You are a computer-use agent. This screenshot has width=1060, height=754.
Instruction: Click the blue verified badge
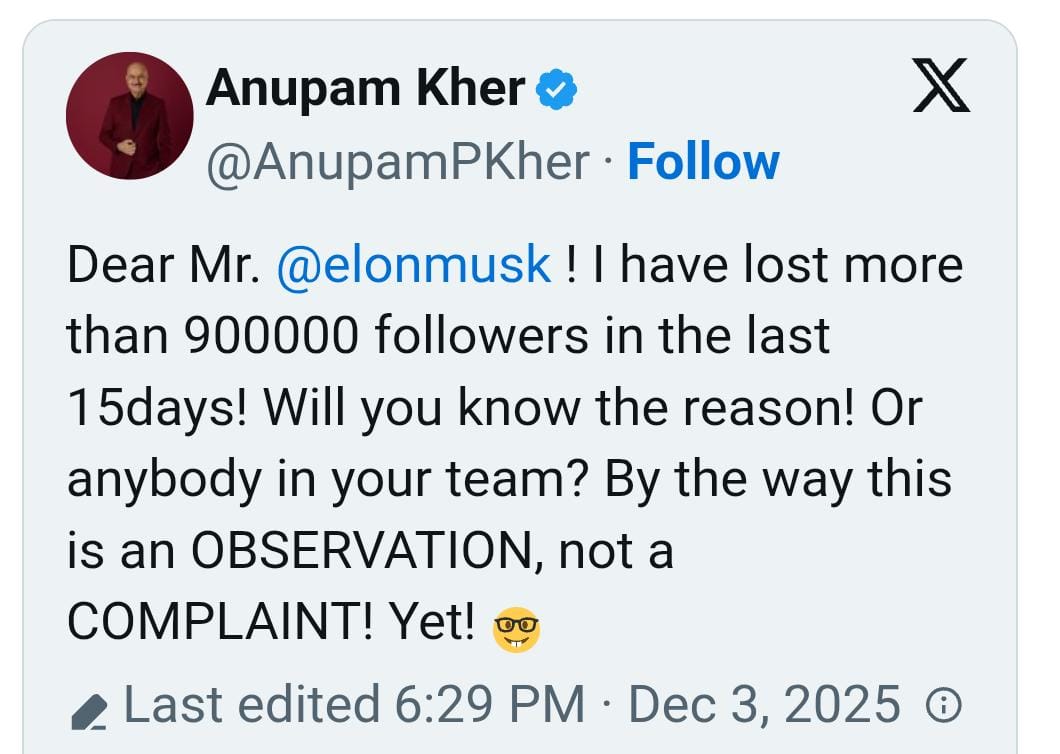pos(556,89)
